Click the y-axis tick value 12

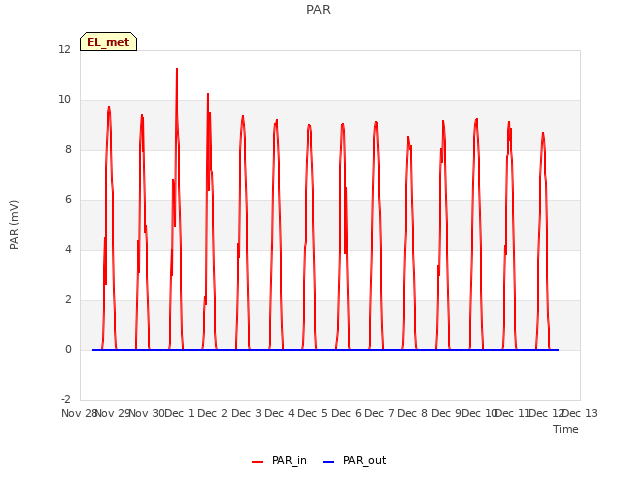(x=64, y=49)
